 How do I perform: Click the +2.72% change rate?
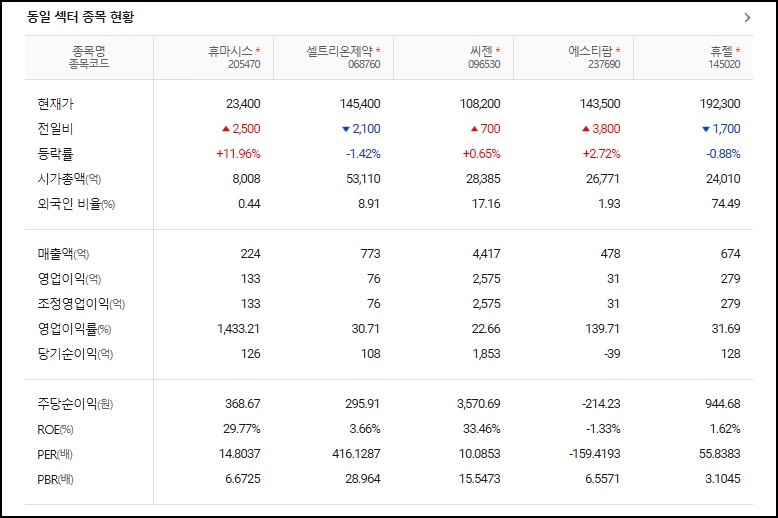(x=602, y=154)
